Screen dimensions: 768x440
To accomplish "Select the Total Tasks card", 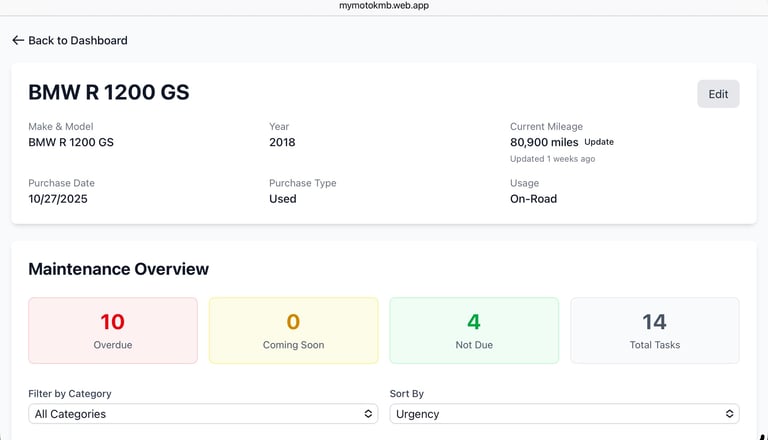I will tap(654, 330).
